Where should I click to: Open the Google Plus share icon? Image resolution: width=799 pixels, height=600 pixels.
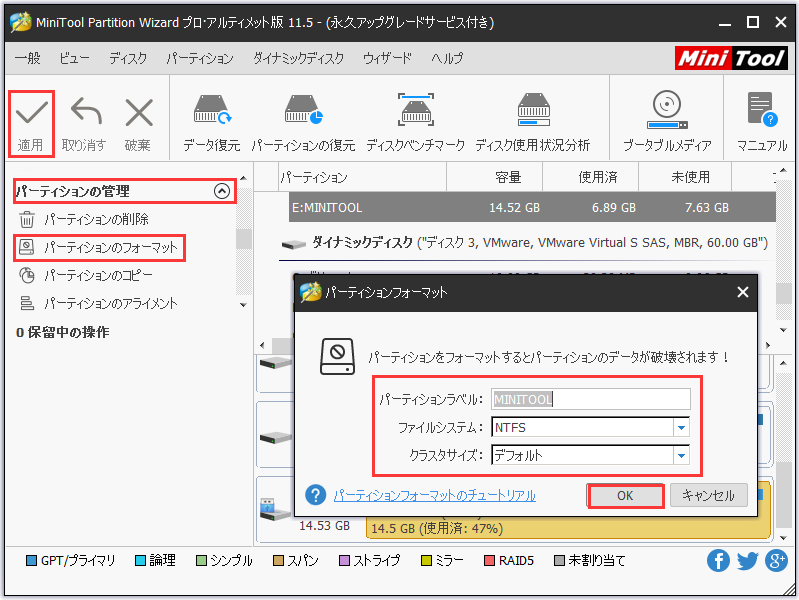coord(776,561)
